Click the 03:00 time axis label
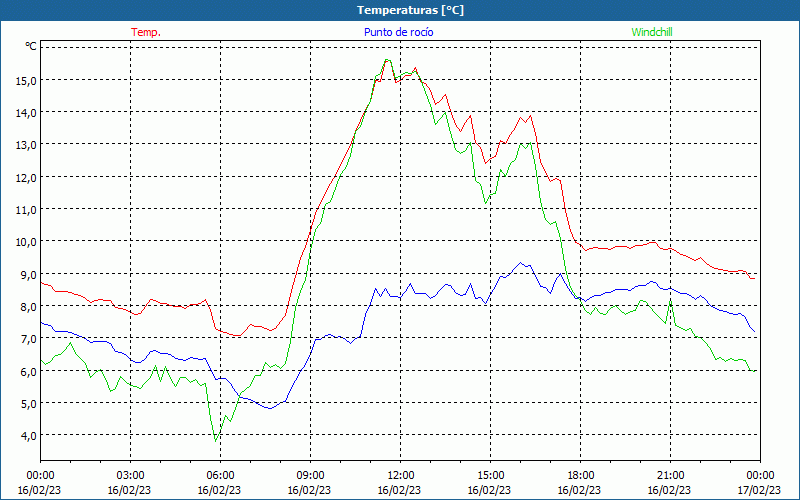Screen dimensions: 800x500 [x=130, y=475]
